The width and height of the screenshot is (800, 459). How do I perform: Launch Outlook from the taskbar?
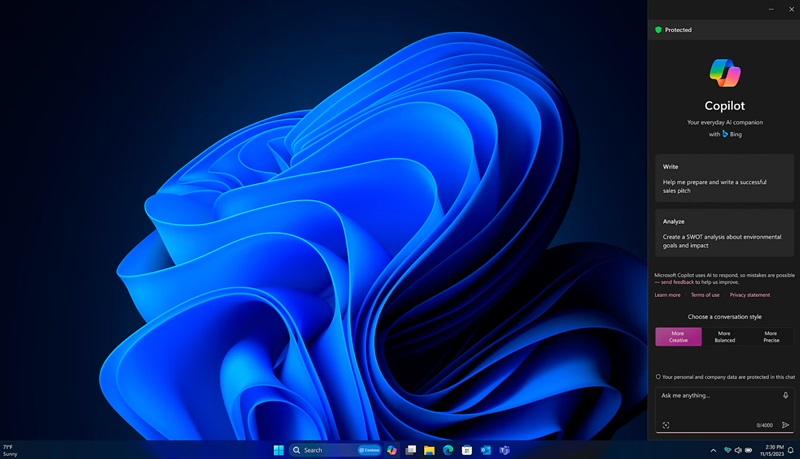click(486, 450)
